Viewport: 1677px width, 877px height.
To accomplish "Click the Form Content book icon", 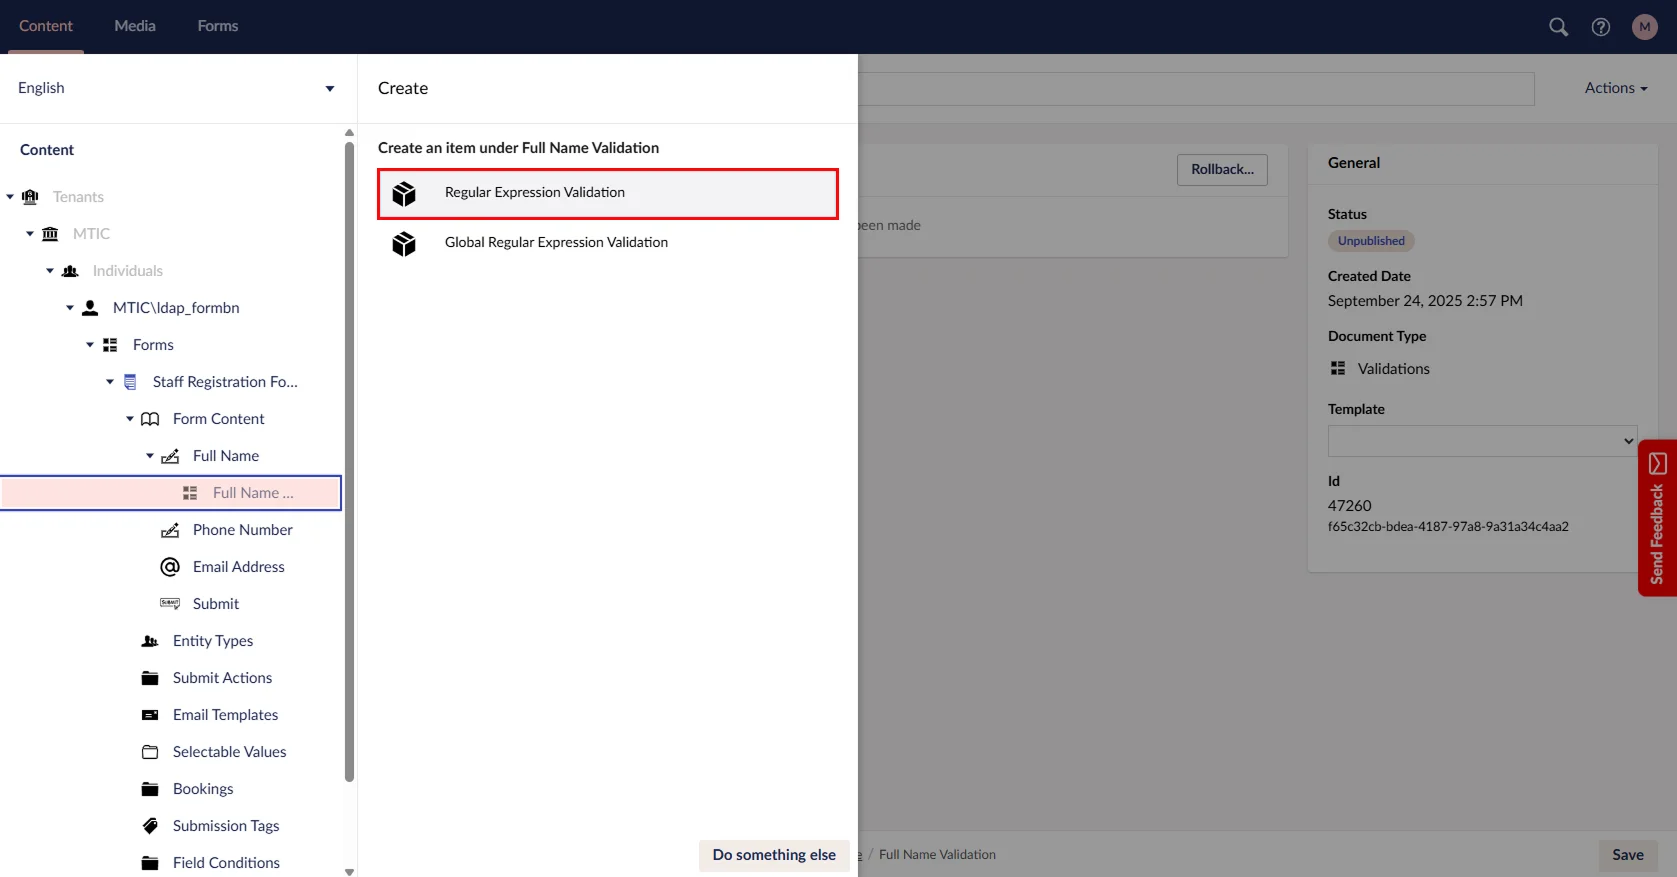I will tap(150, 419).
